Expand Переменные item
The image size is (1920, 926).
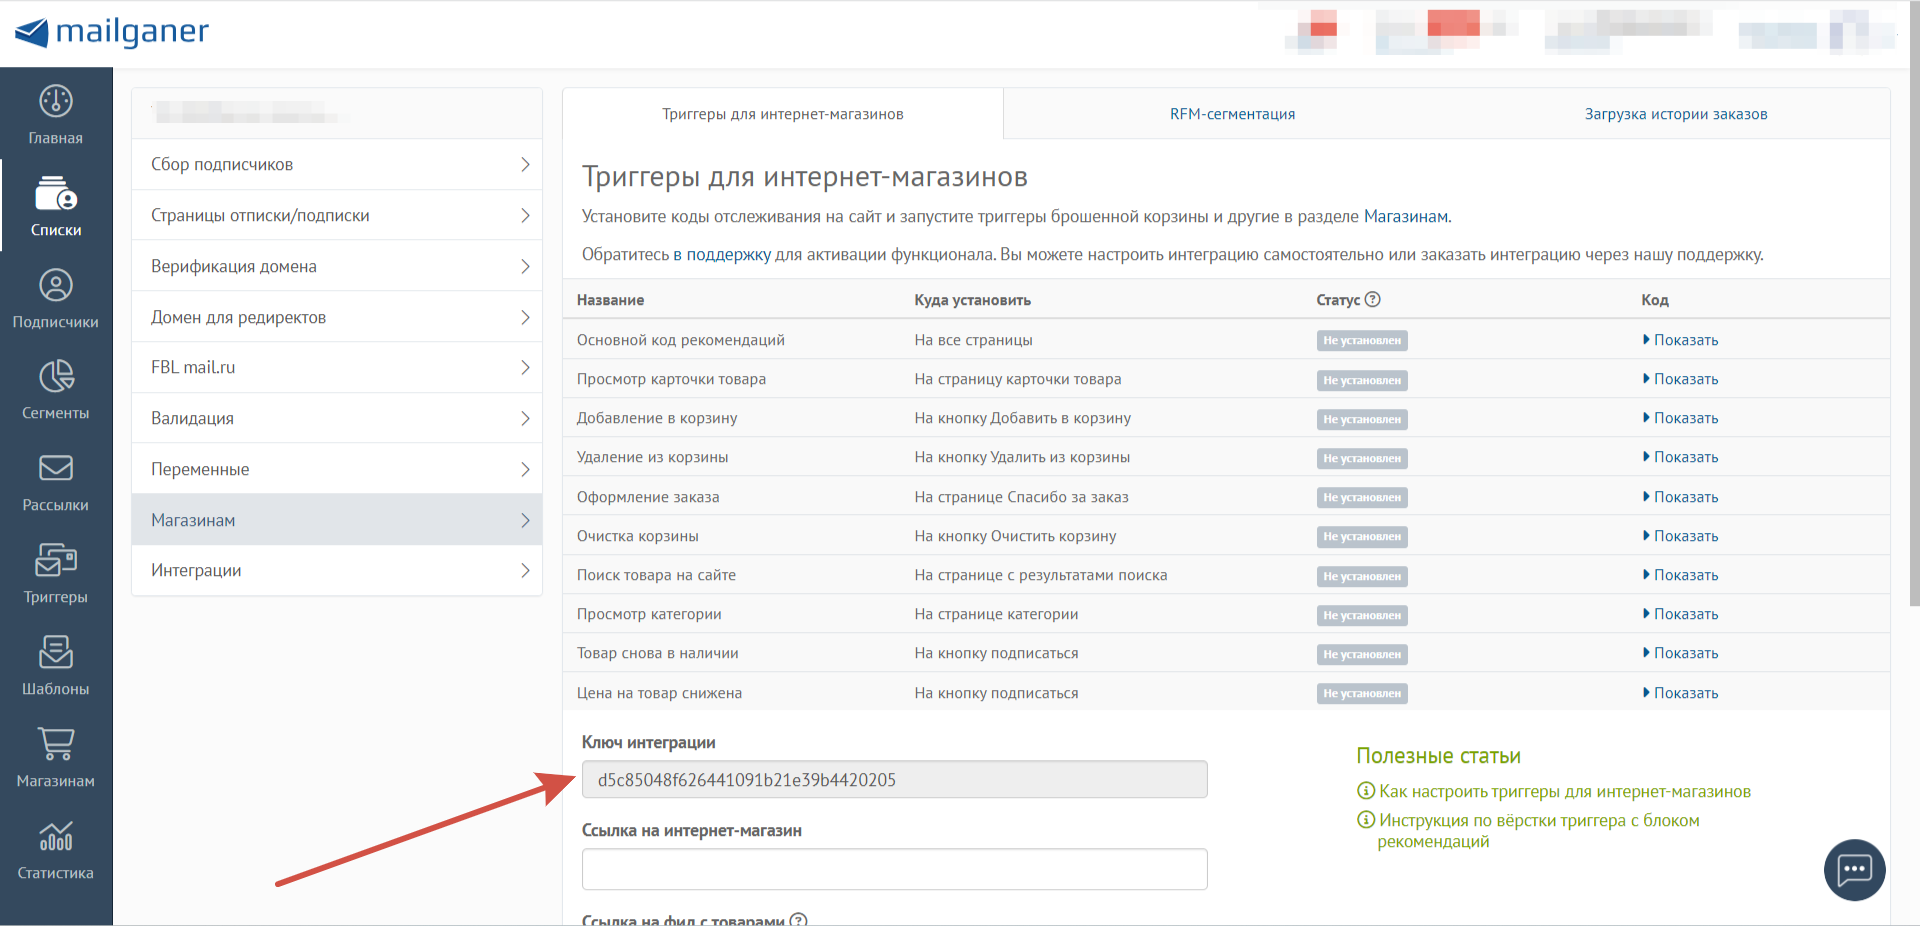[x=337, y=469]
